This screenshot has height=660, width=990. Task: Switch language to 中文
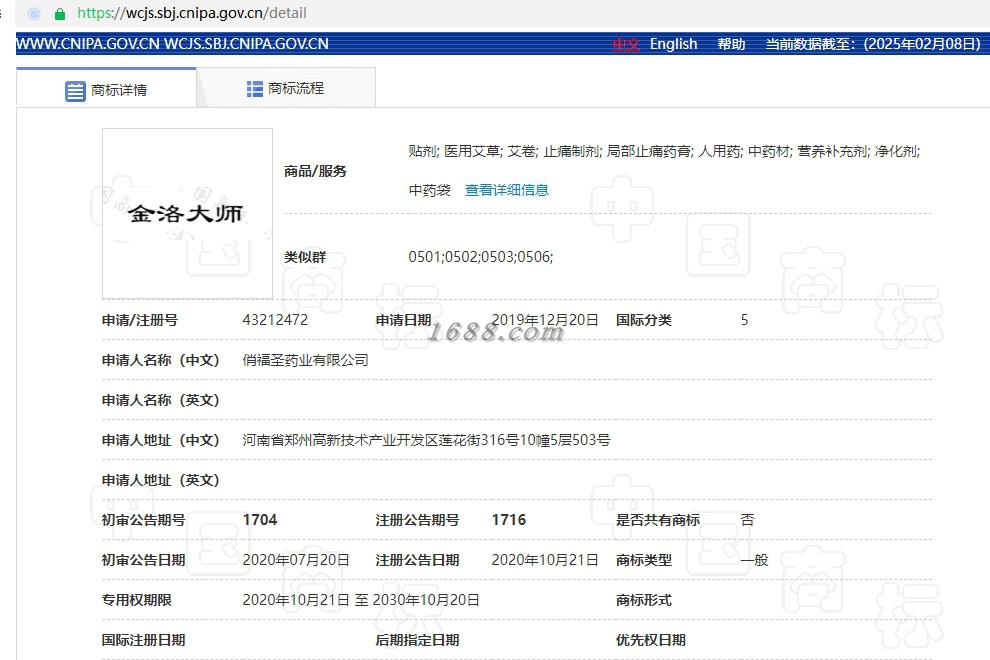(626, 44)
